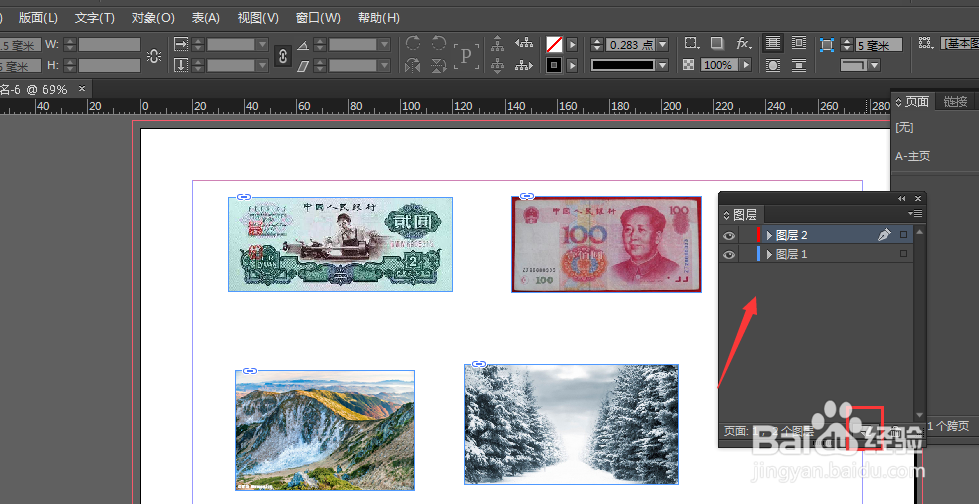Expand the 图层 1 disclosure triangle

769,254
